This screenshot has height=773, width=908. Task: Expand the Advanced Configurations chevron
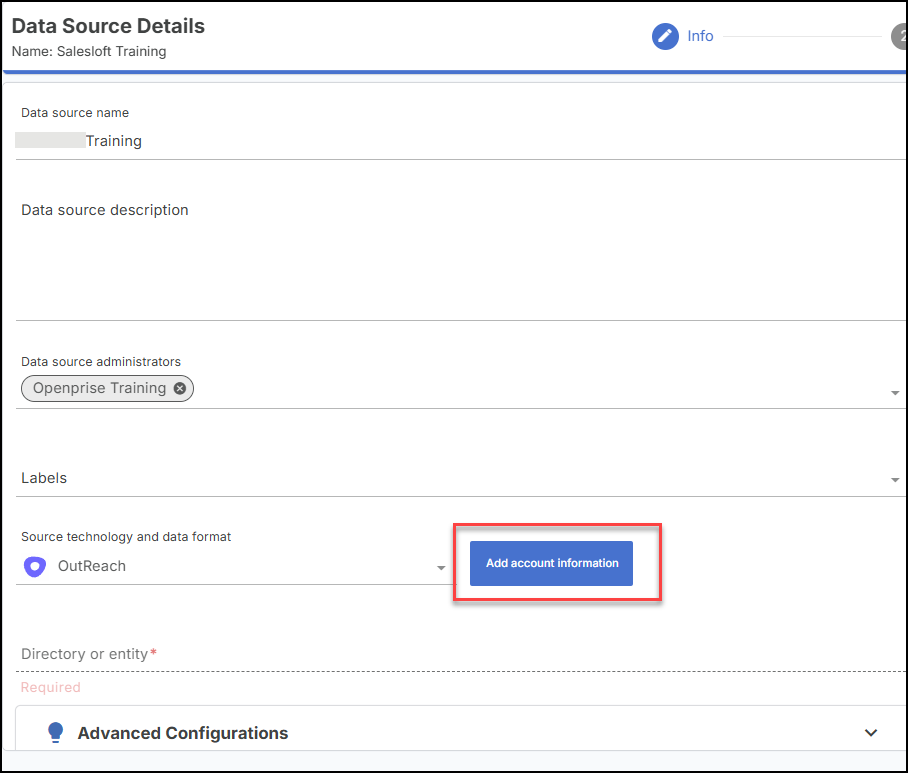[x=870, y=732]
